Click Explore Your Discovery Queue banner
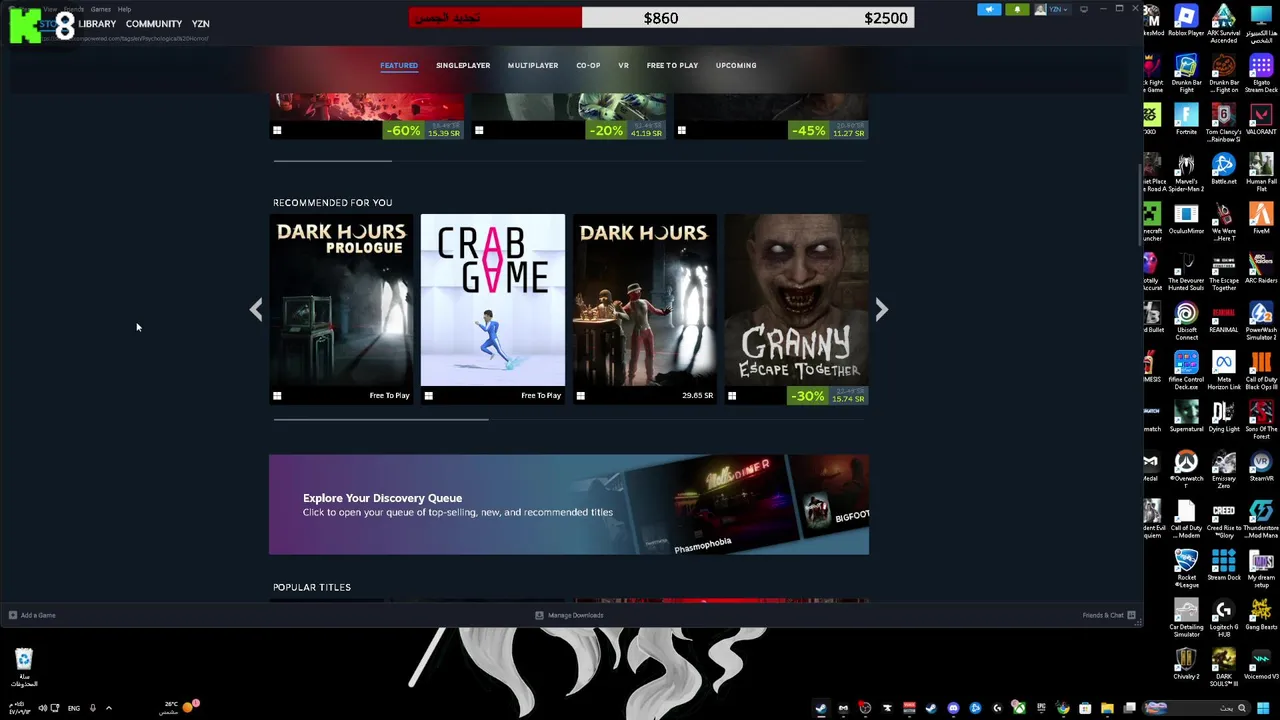Viewport: 1280px width, 720px height. coord(569,505)
